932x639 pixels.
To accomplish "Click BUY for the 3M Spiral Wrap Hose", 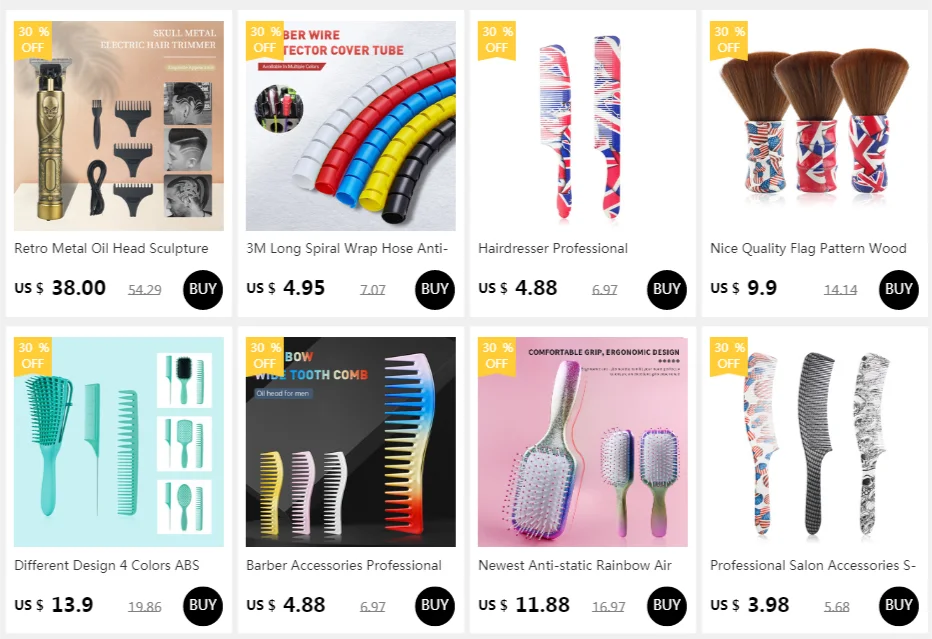I will (434, 289).
